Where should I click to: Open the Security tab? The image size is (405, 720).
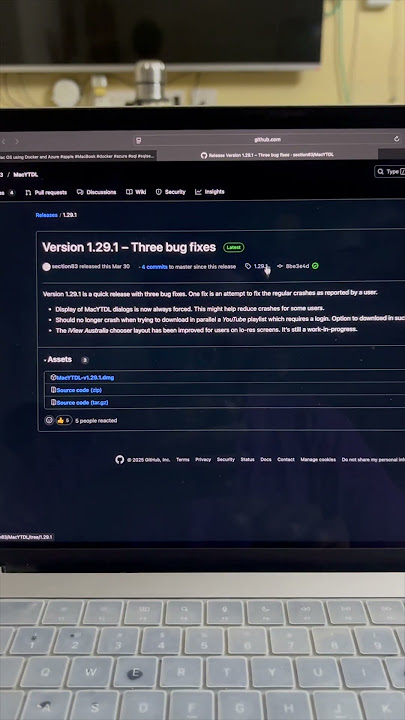click(x=170, y=192)
